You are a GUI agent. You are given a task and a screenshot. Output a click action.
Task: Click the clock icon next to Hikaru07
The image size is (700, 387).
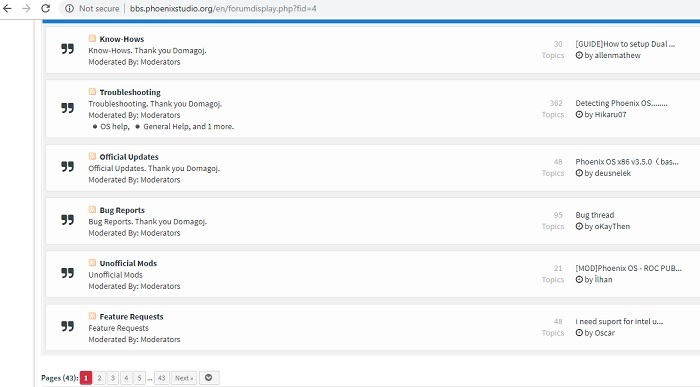tap(579, 114)
